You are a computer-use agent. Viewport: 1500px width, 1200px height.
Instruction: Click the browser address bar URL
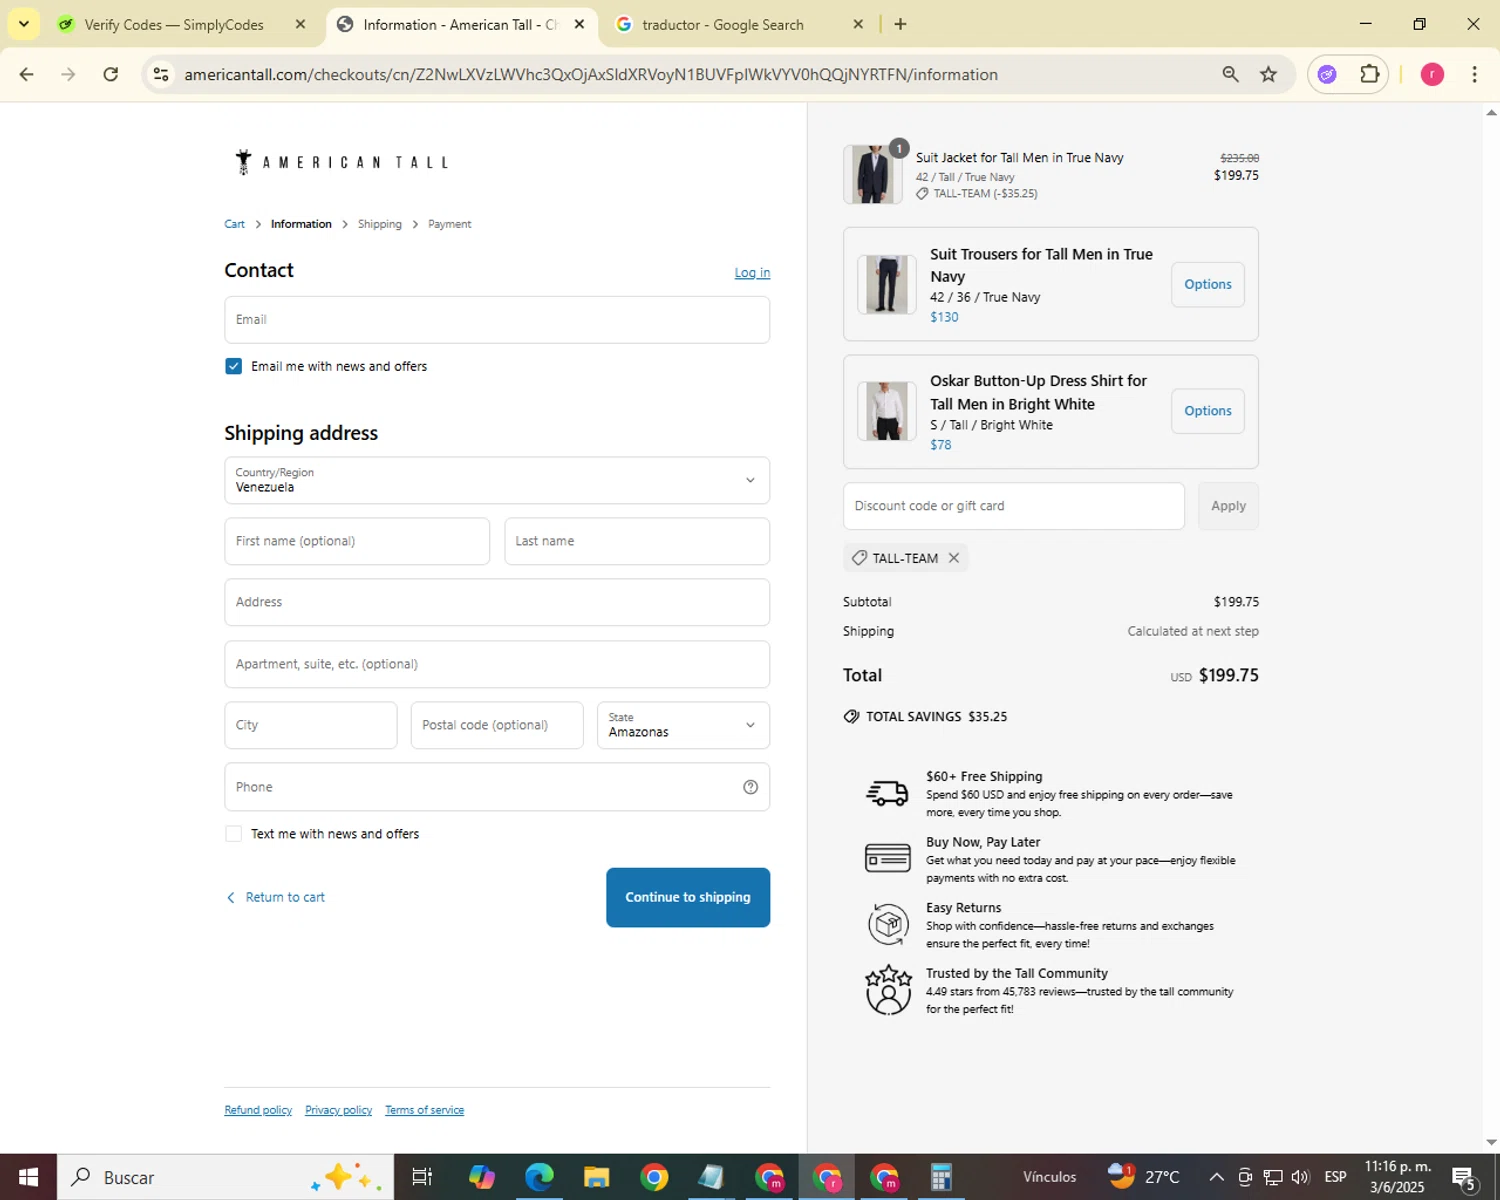point(591,74)
